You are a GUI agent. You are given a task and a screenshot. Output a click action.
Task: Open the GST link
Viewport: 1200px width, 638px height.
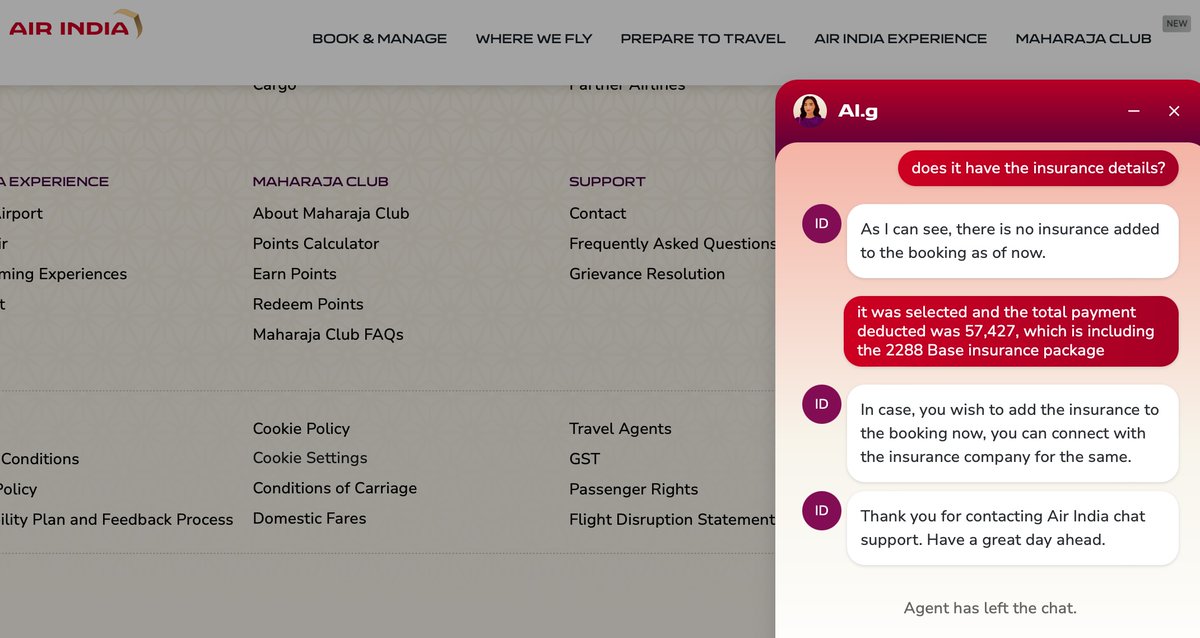coord(585,459)
